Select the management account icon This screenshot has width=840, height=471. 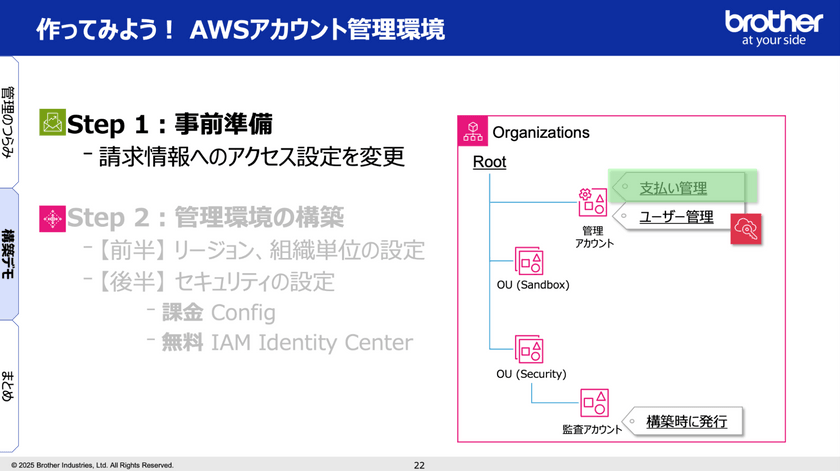590,203
